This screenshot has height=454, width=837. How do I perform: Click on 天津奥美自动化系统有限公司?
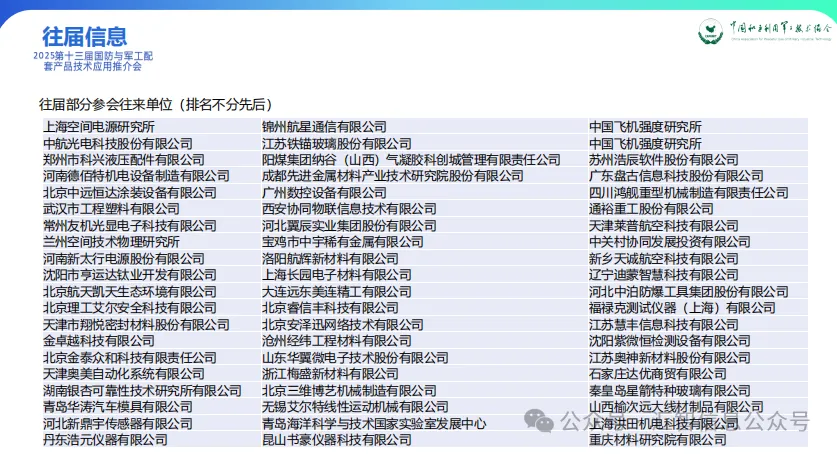pos(124,374)
